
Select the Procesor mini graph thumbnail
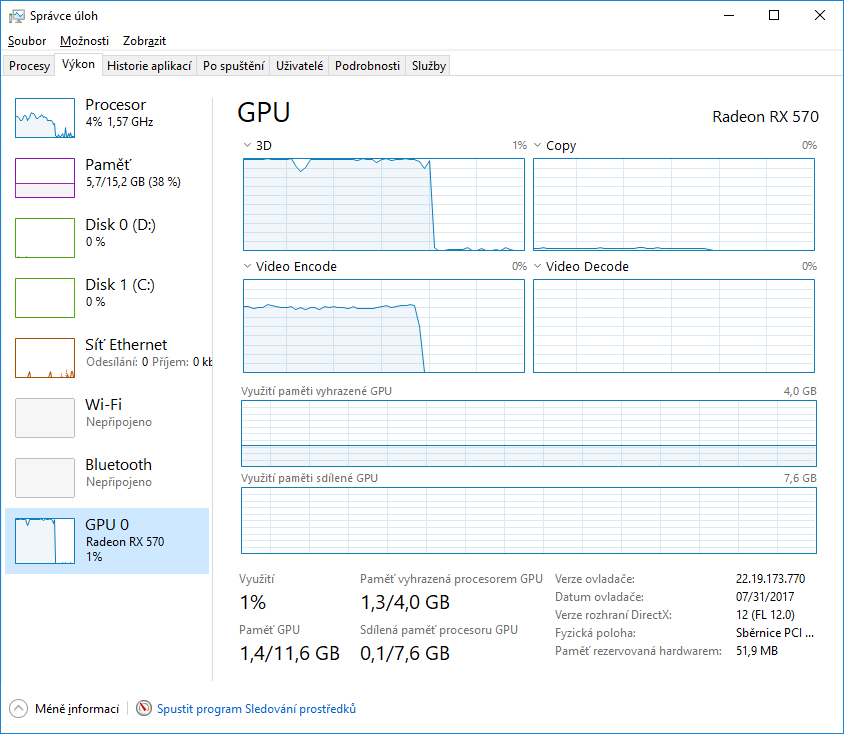pos(45,118)
